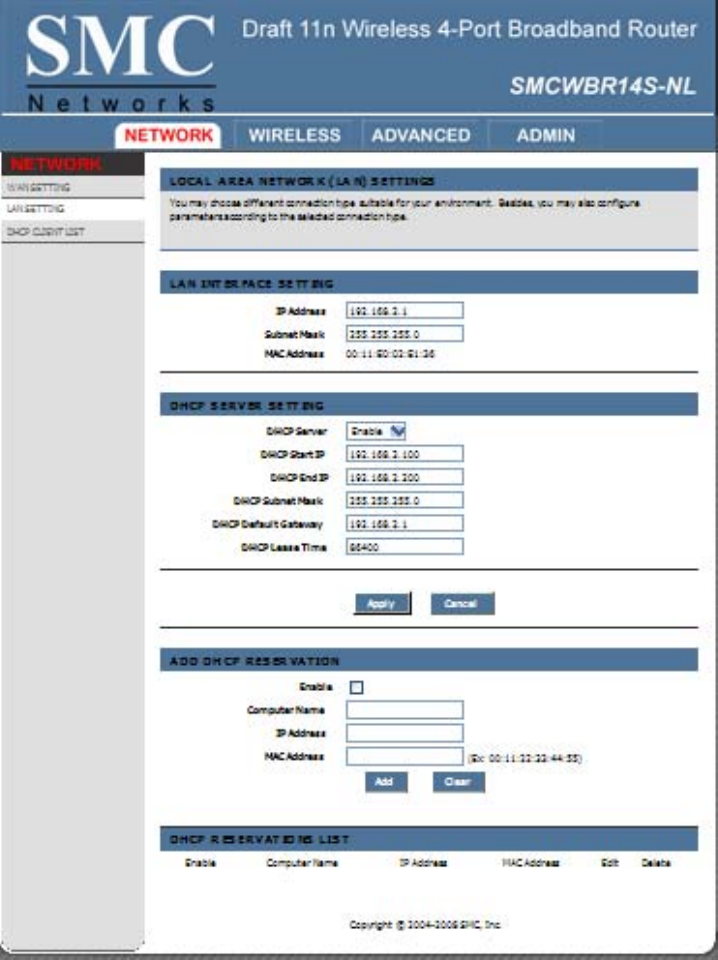Click the LAN MAC Address value text

390,354
